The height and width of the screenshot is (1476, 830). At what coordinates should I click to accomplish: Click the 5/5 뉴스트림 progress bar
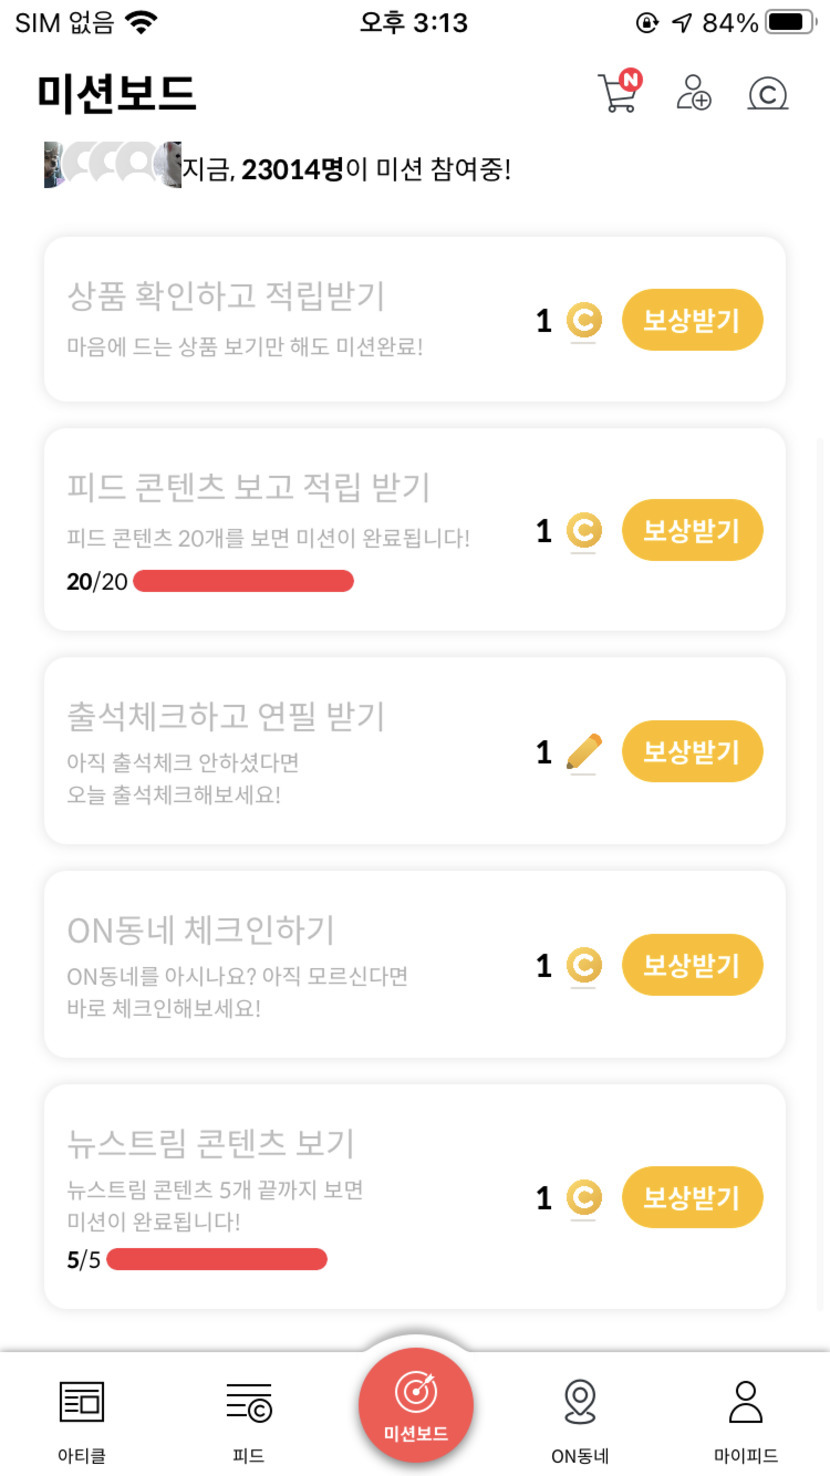[x=217, y=1259]
